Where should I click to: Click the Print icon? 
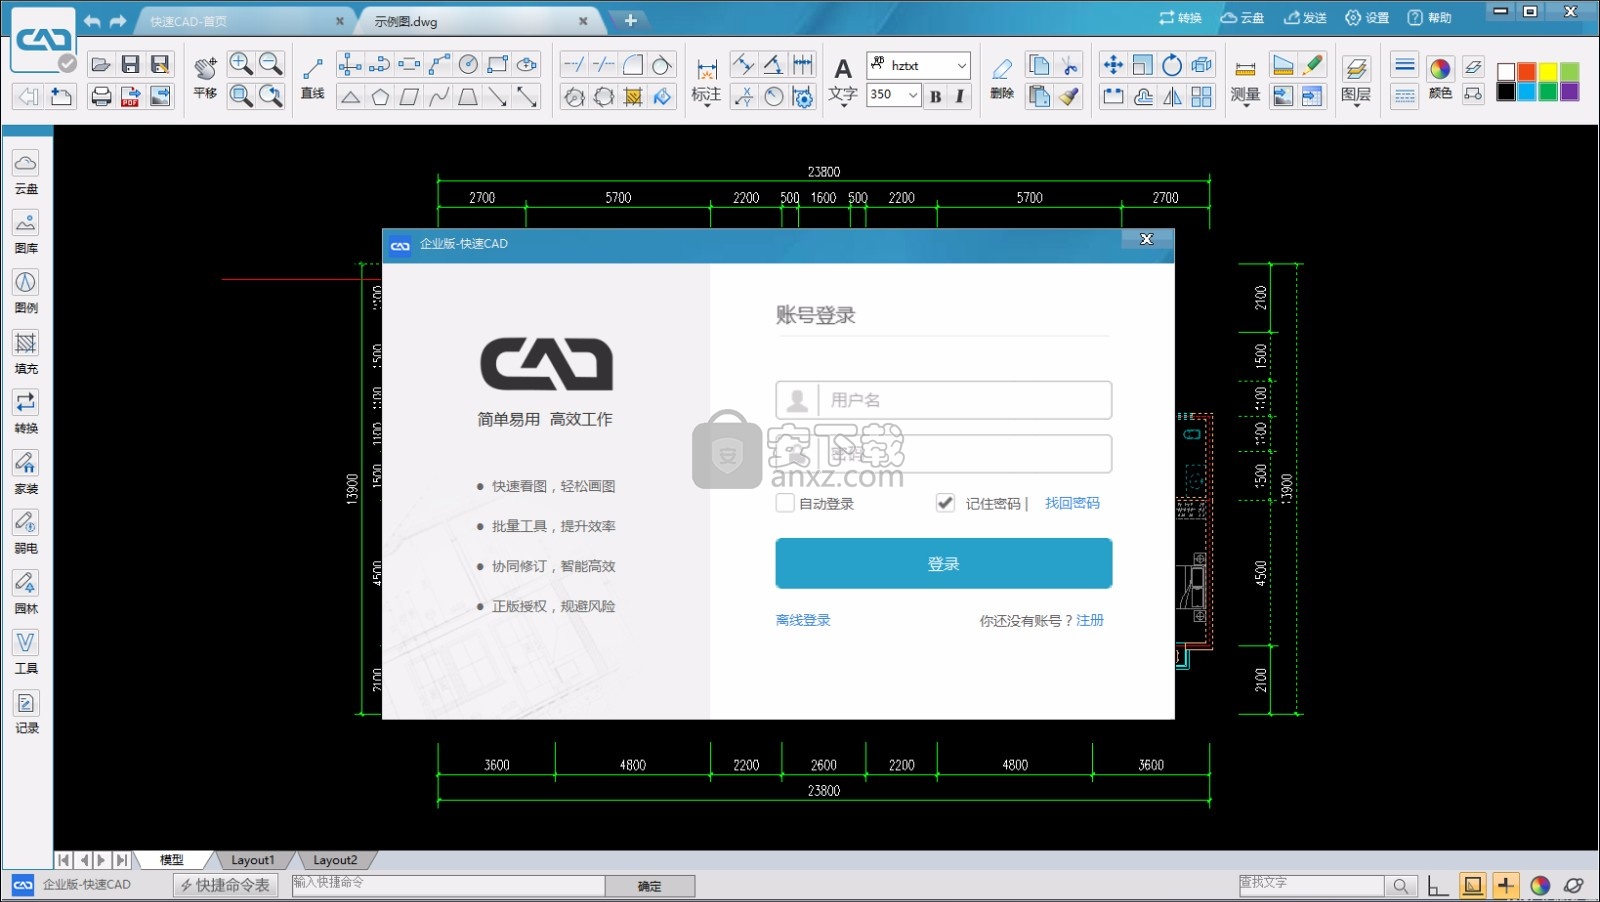click(x=101, y=96)
